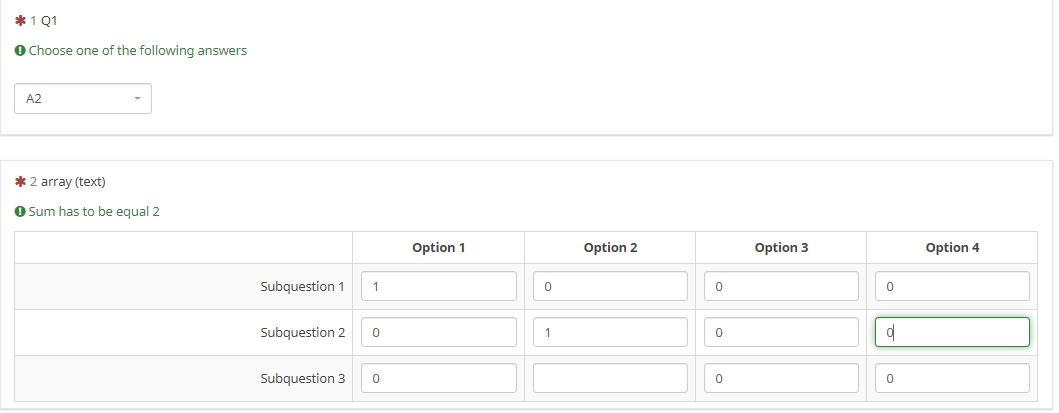Screen dimensions: 1059x413
Task: Click into Subquestion 1 Option 4 field
Action: click(952, 286)
